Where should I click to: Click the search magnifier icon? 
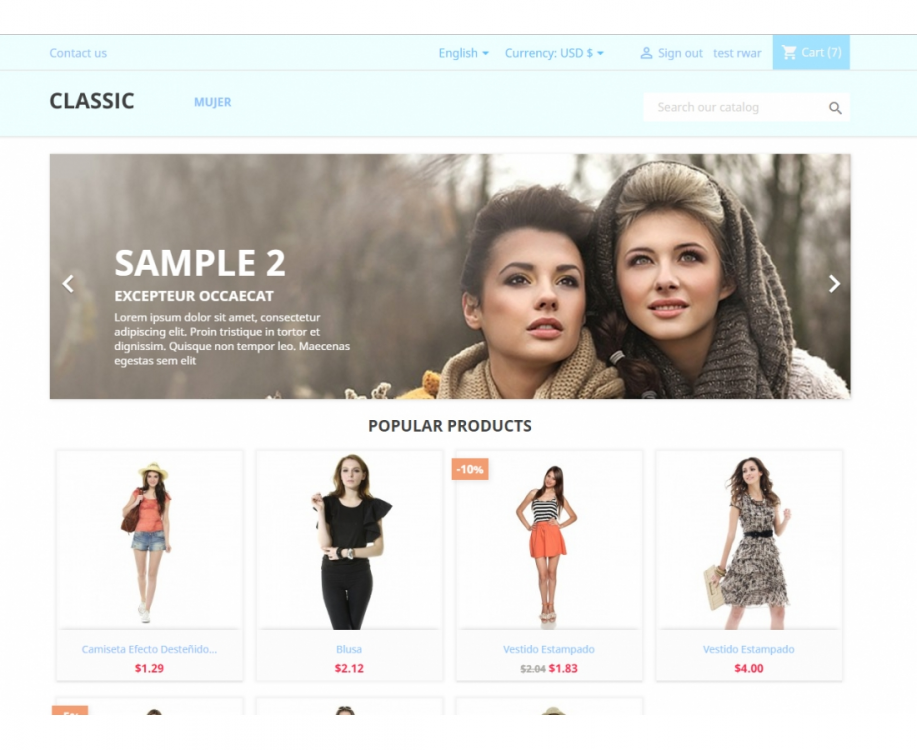[835, 108]
